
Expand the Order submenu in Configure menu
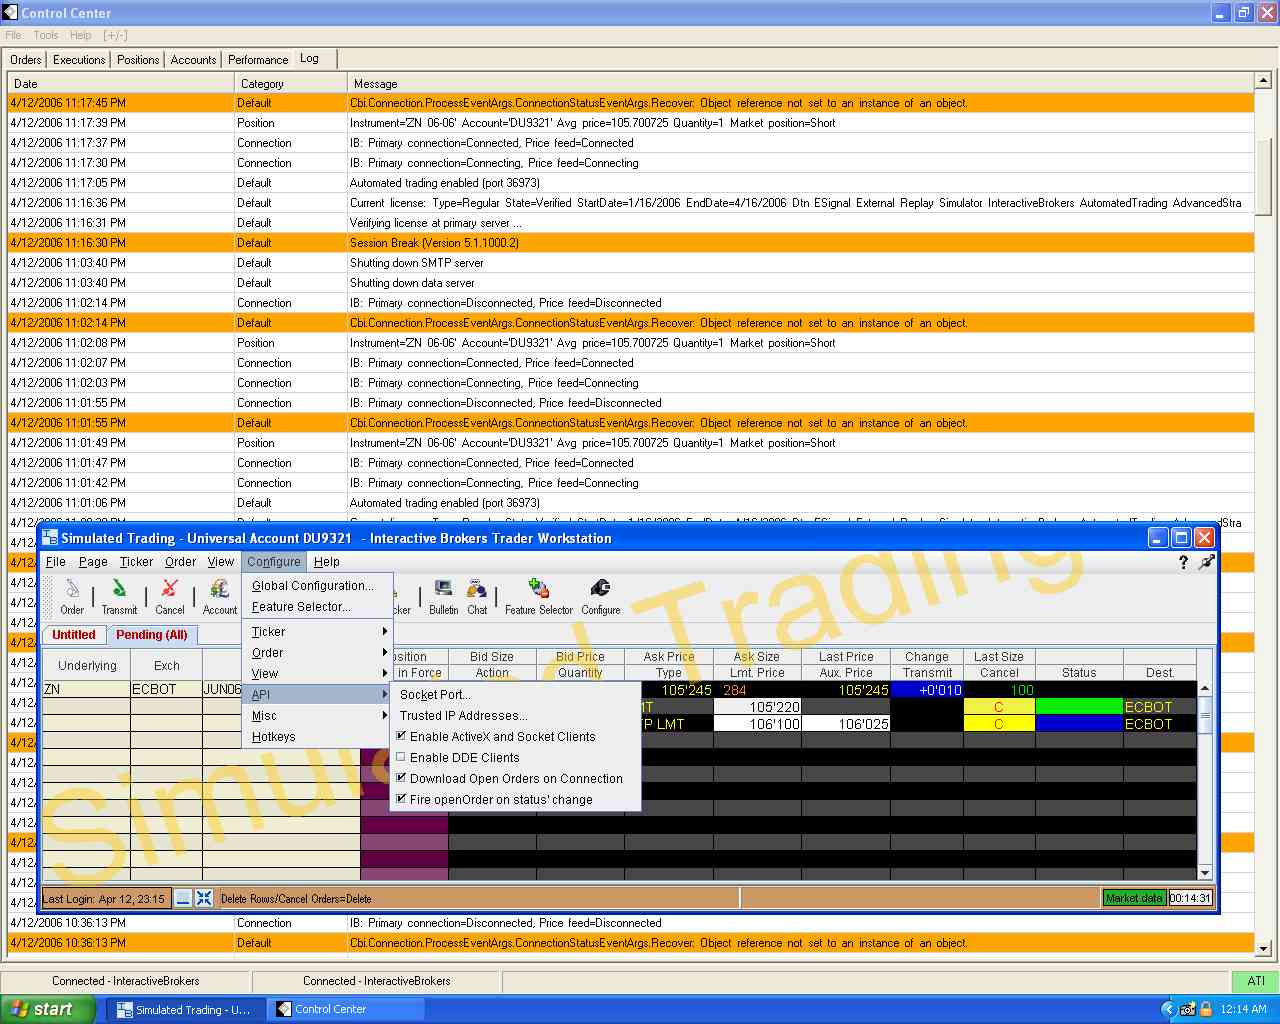click(318, 653)
